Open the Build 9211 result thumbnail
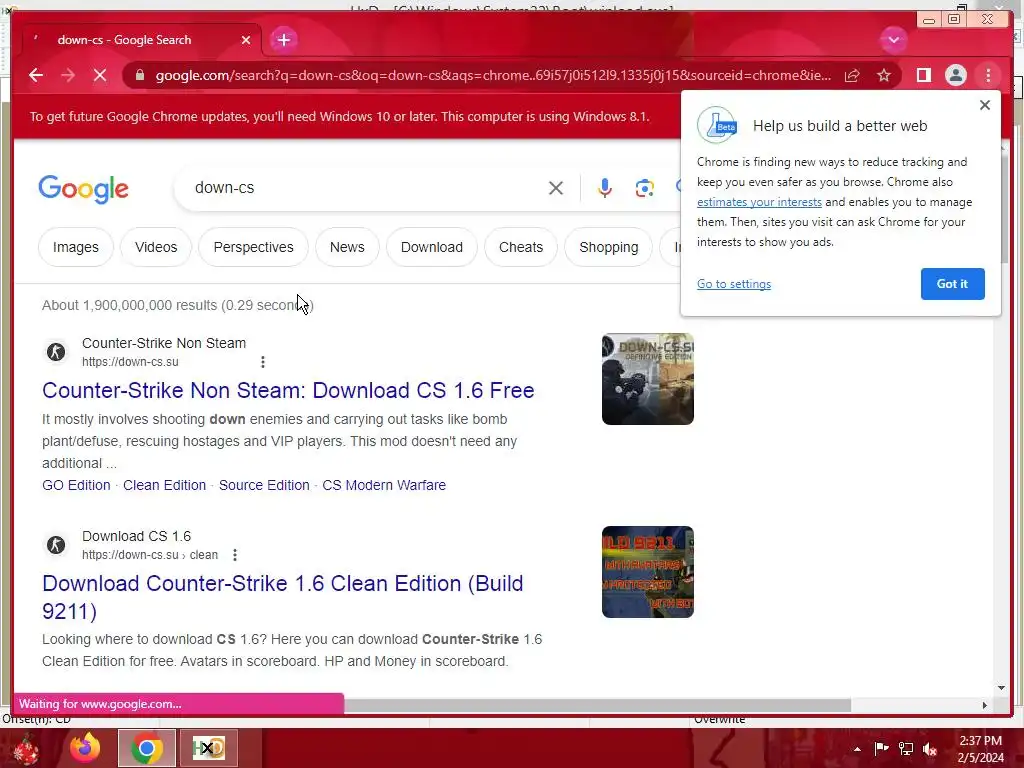This screenshot has height=768, width=1024. click(648, 572)
